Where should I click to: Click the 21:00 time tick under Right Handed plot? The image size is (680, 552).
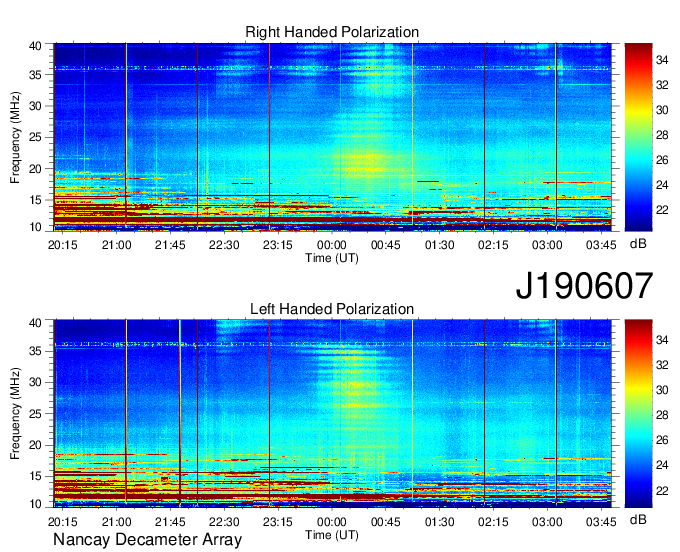116,245
